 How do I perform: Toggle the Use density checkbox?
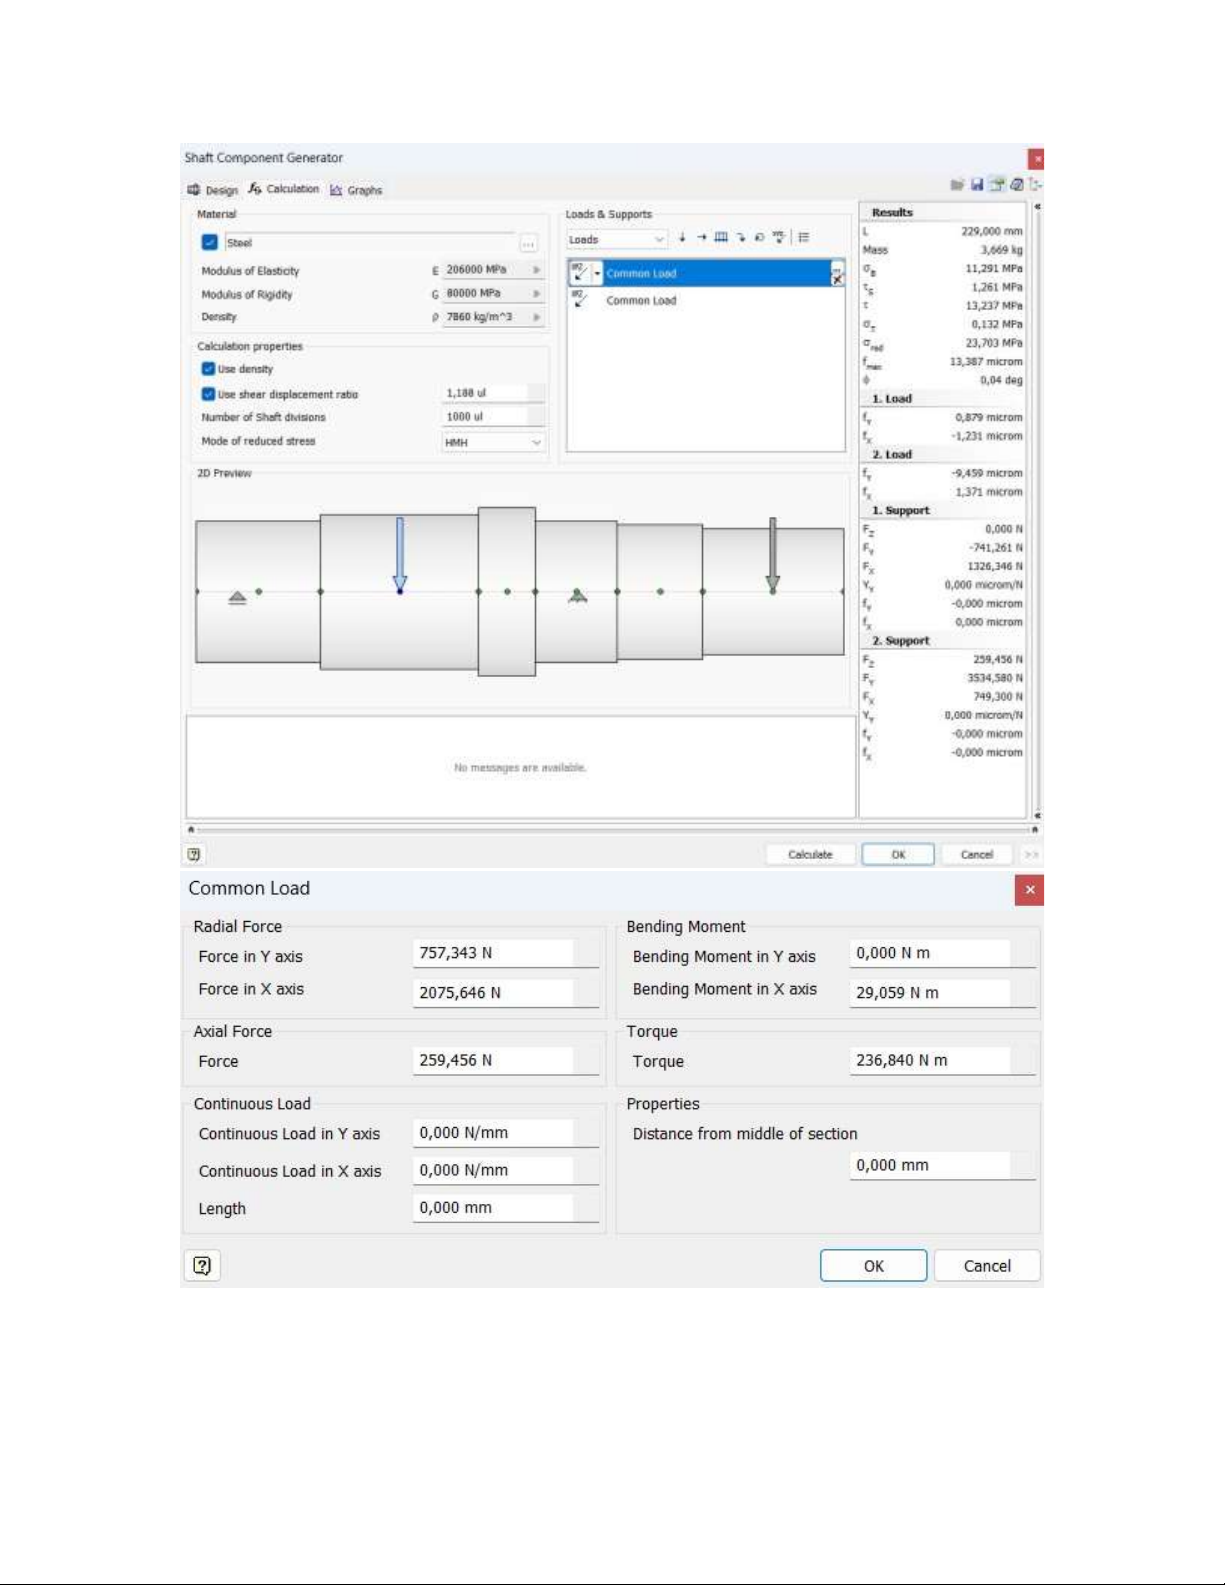pyautogui.click(x=208, y=369)
